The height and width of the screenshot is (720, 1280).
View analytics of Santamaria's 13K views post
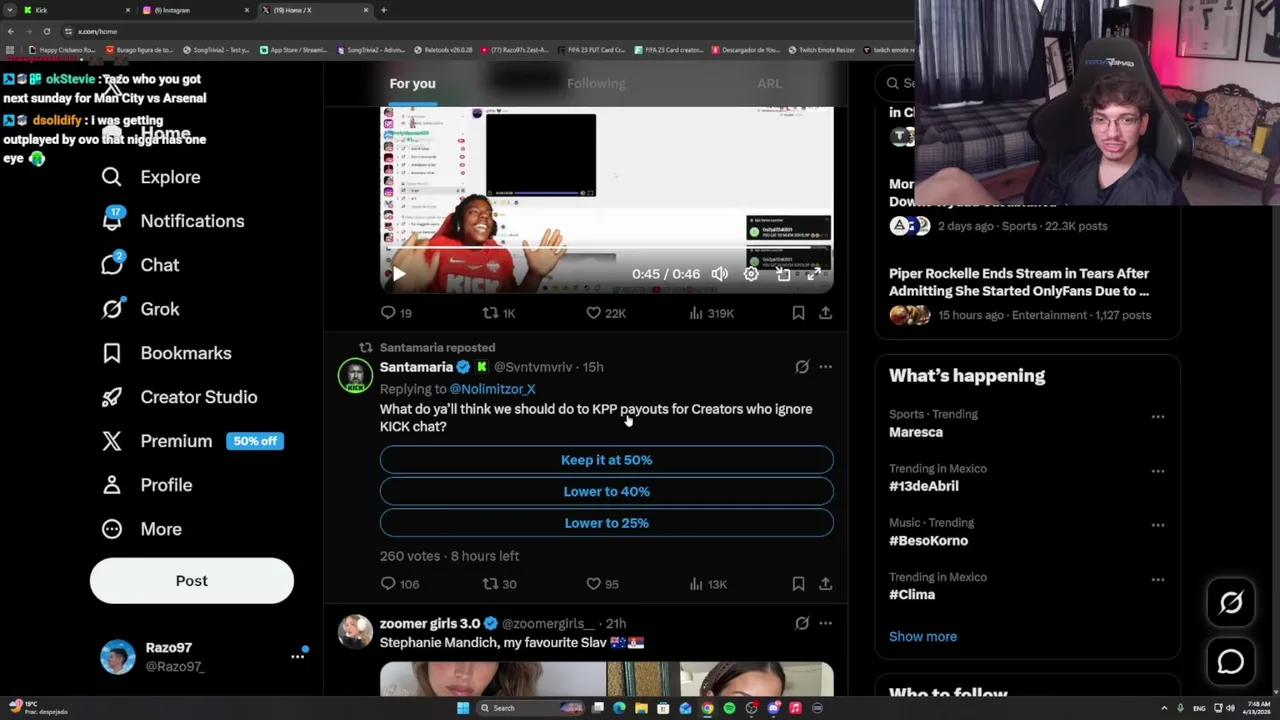[x=708, y=584]
